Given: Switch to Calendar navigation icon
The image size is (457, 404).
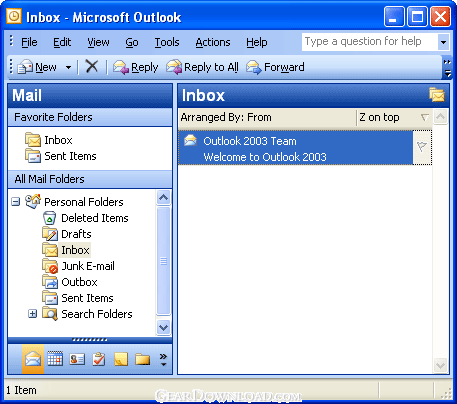Looking at the screenshot, I should click(55, 359).
